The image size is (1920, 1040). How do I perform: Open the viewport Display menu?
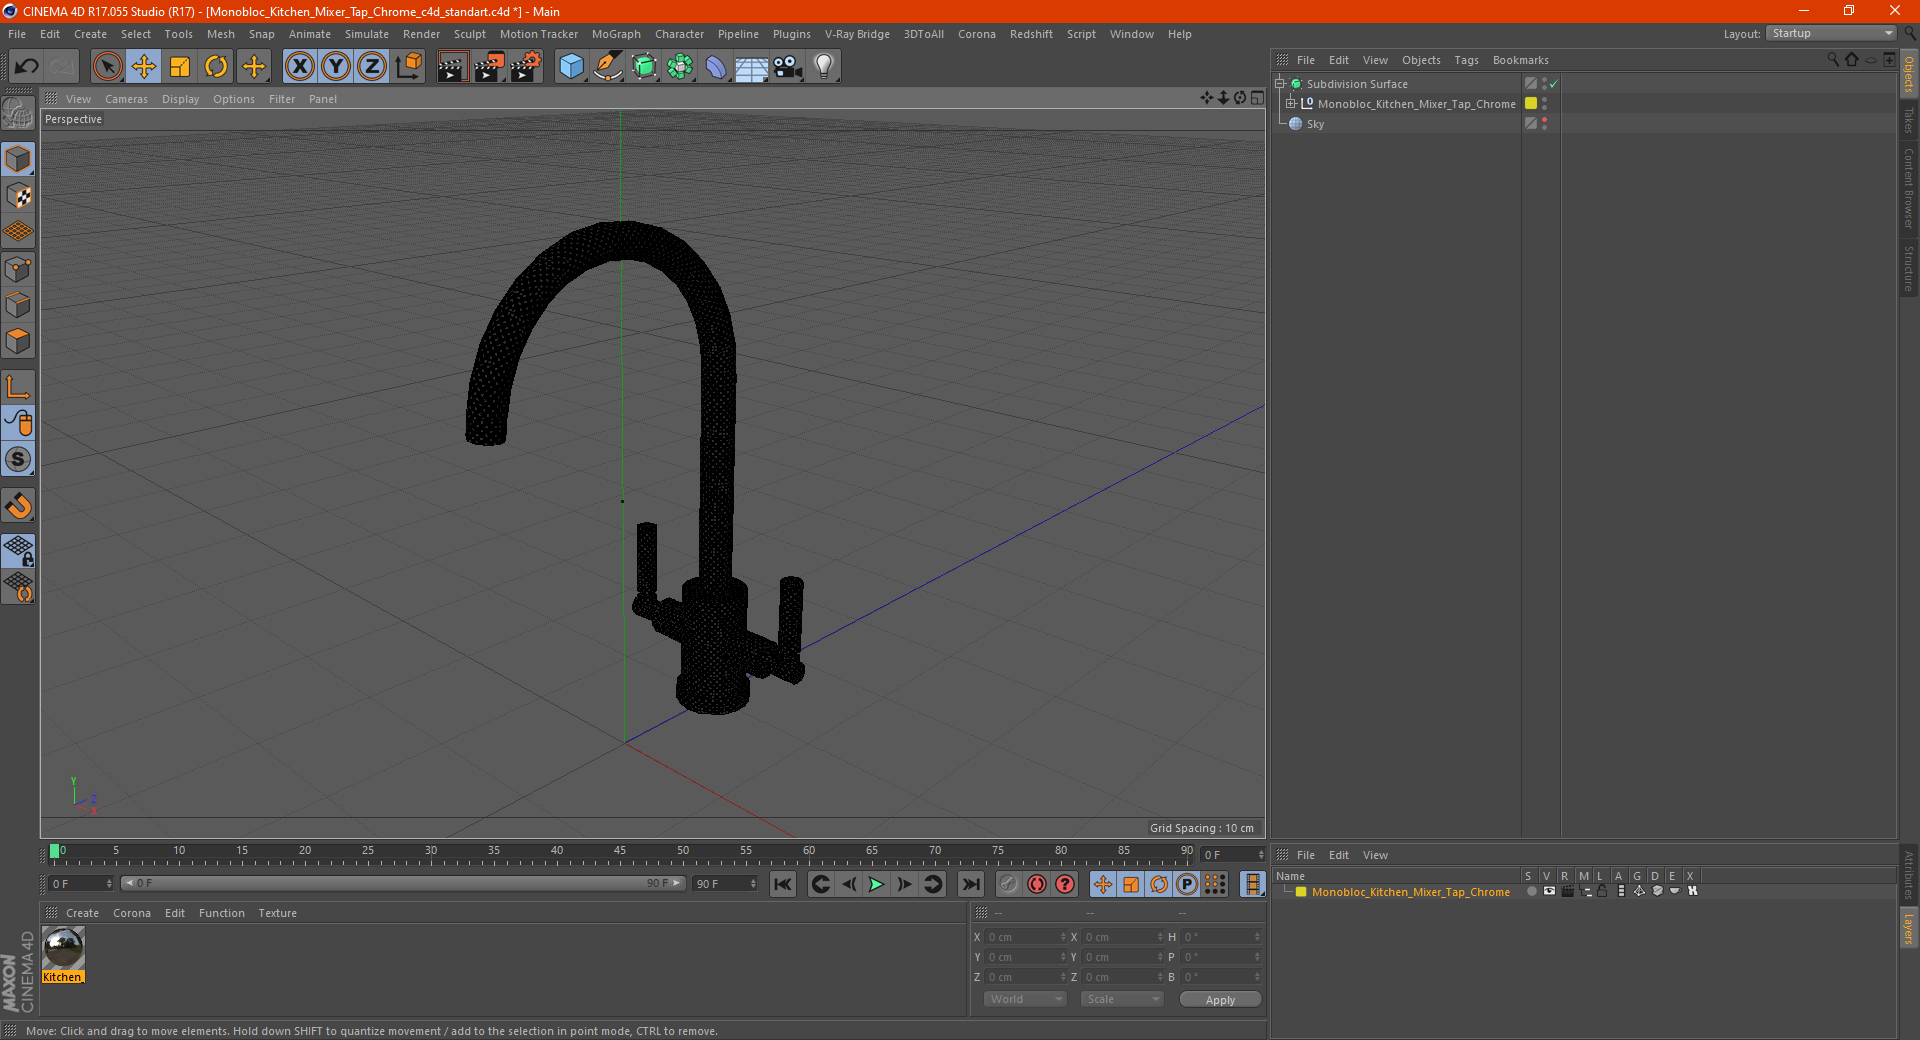tap(180, 99)
